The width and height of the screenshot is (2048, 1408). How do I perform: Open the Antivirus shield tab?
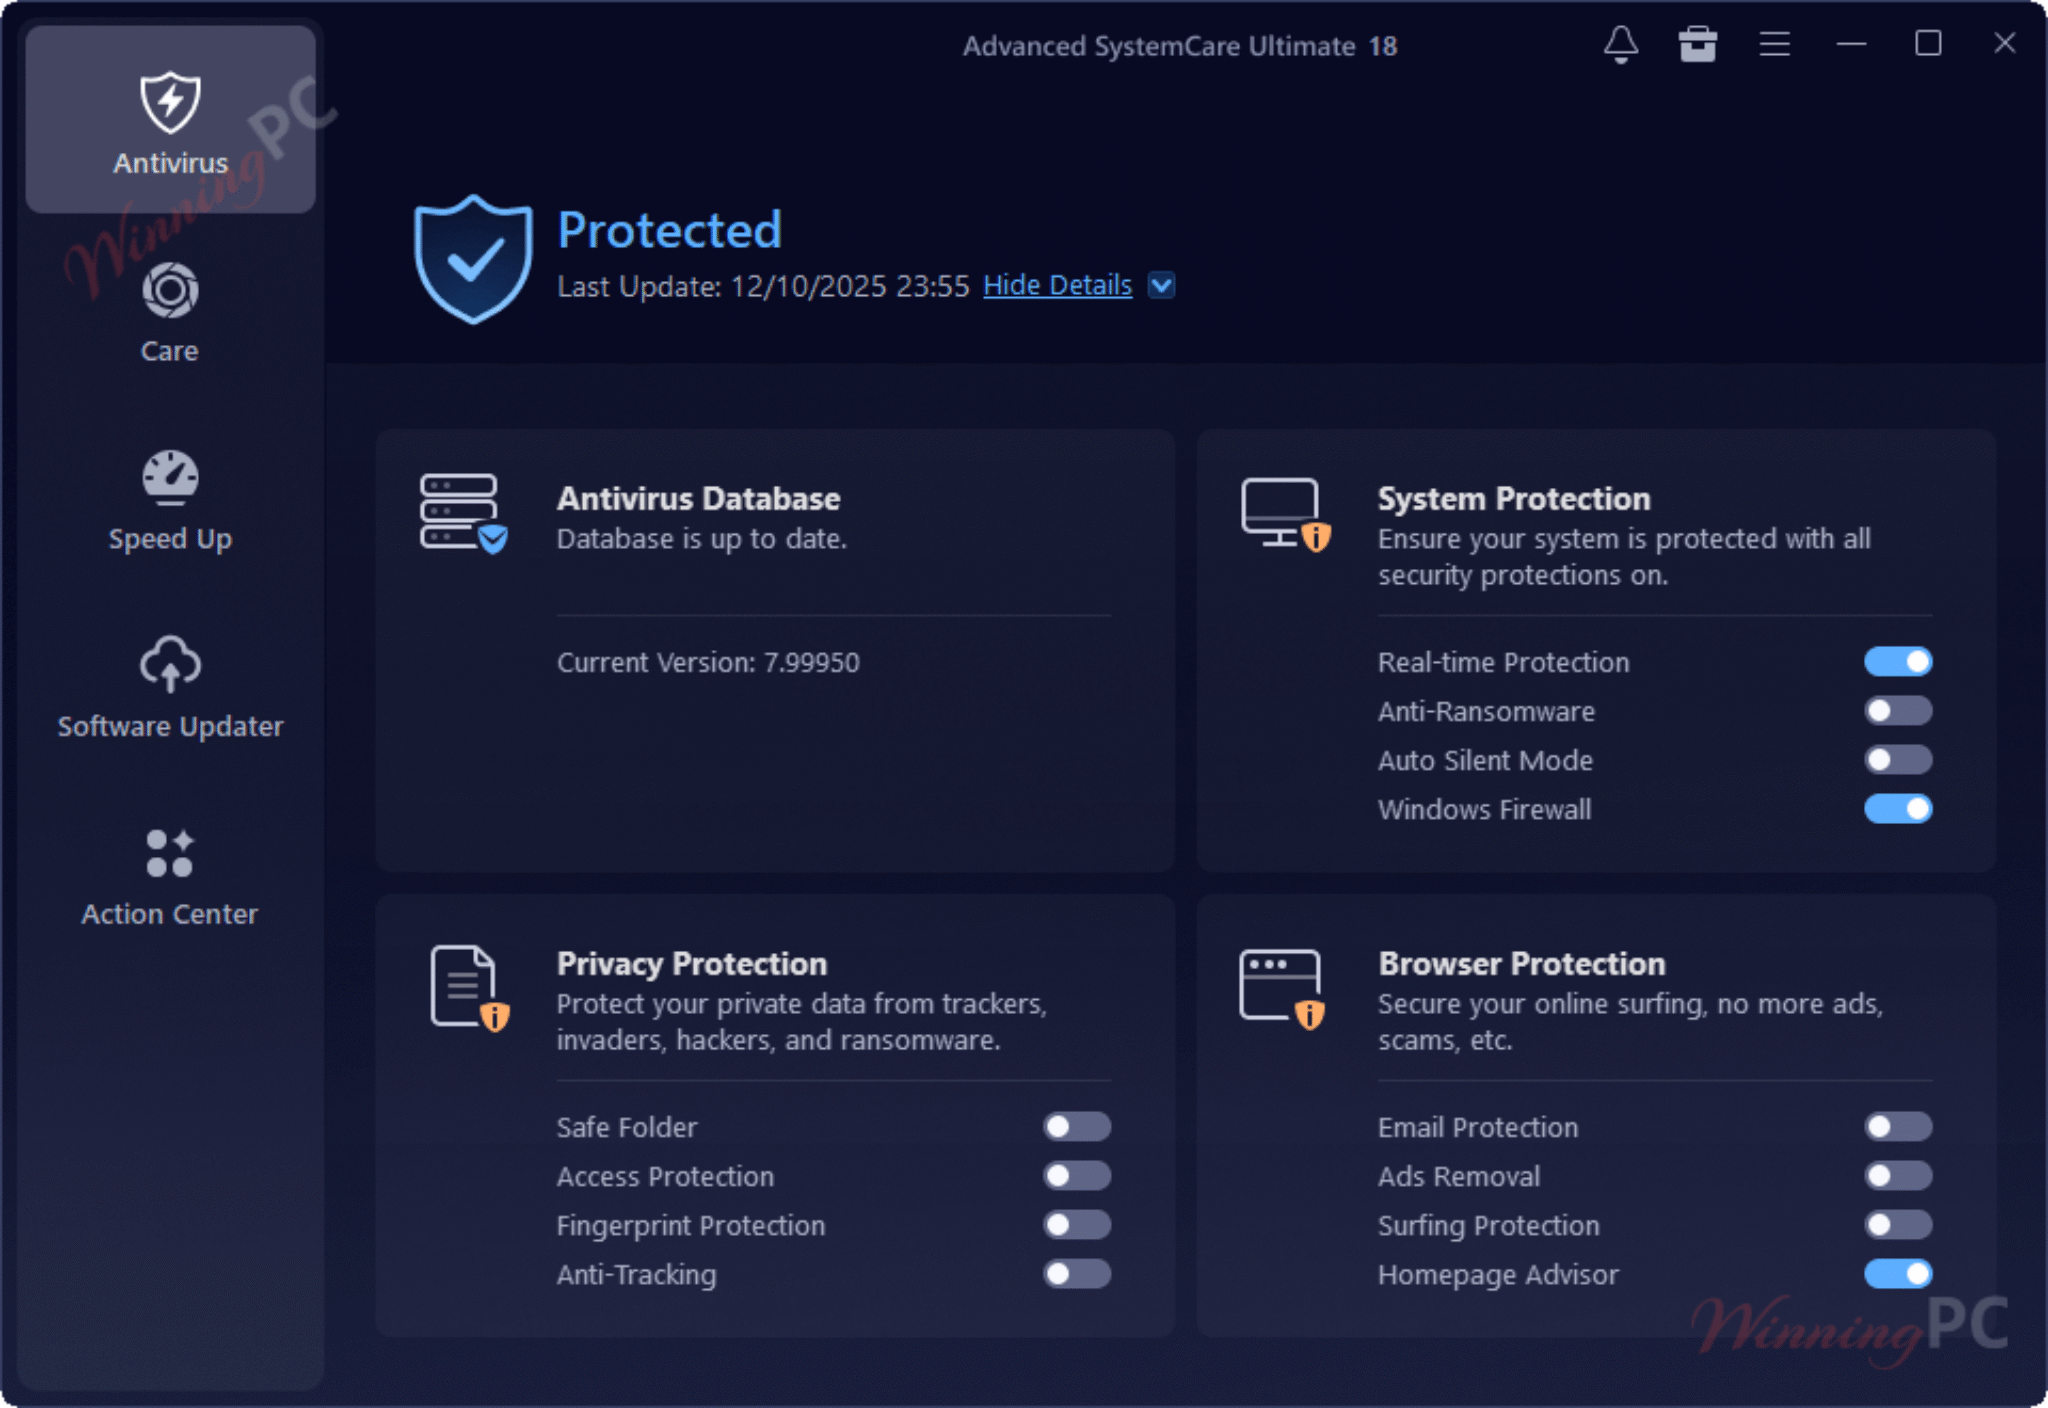coord(170,121)
